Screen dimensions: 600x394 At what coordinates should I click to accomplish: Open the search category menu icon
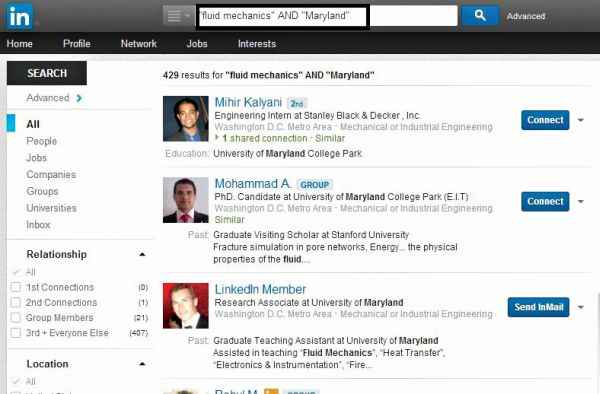coord(178,16)
